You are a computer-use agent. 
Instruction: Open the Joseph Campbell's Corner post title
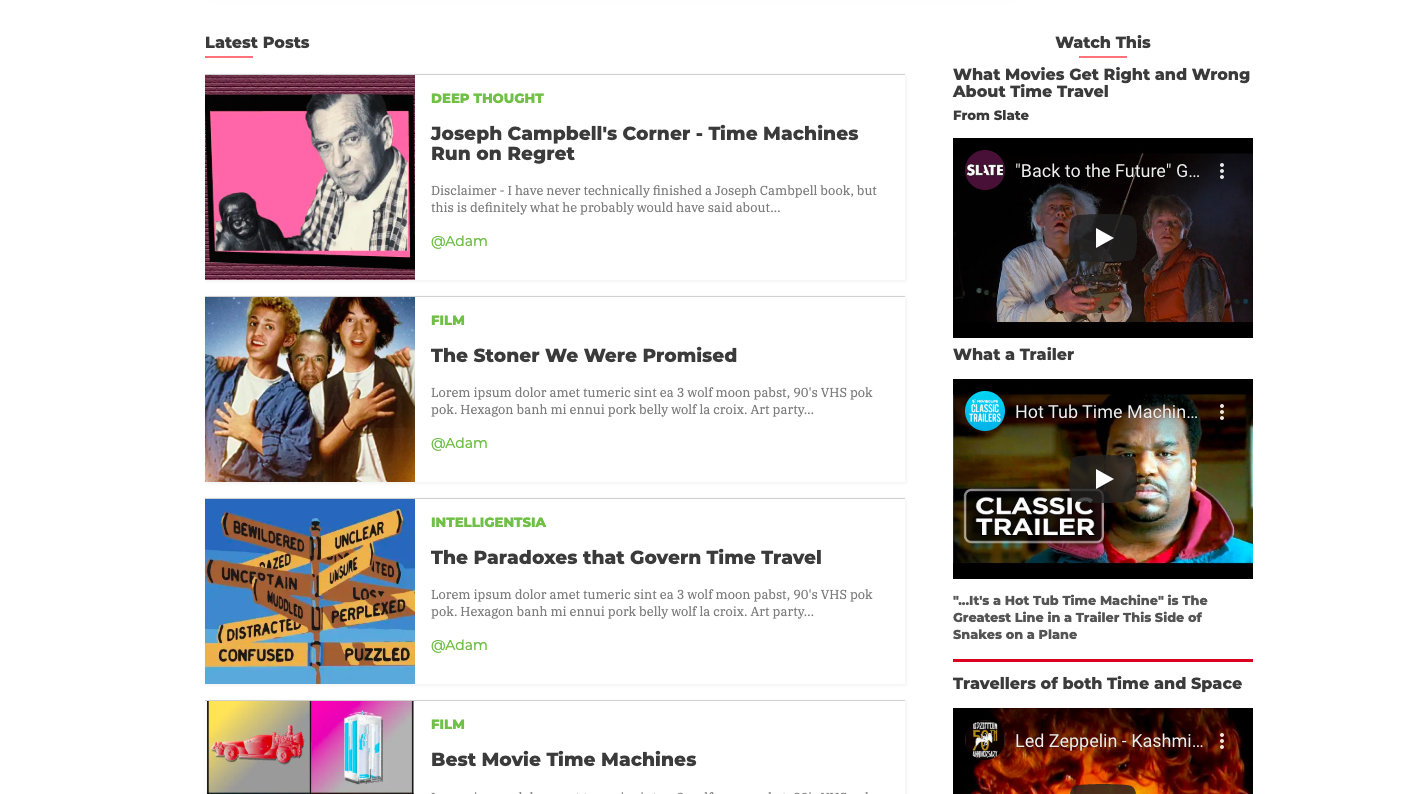click(644, 143)
